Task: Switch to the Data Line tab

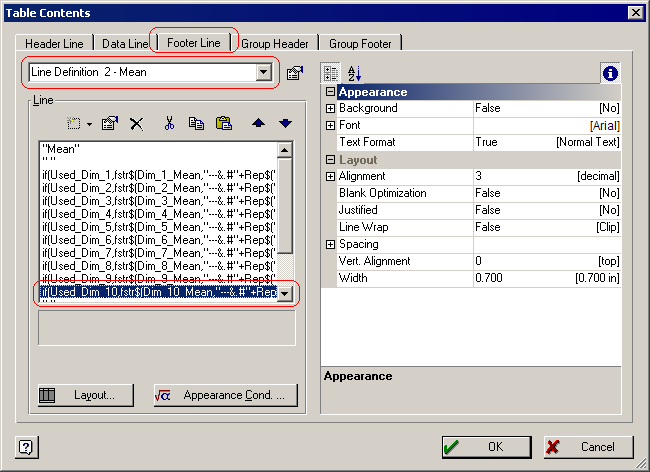Action: coord(125,44)
